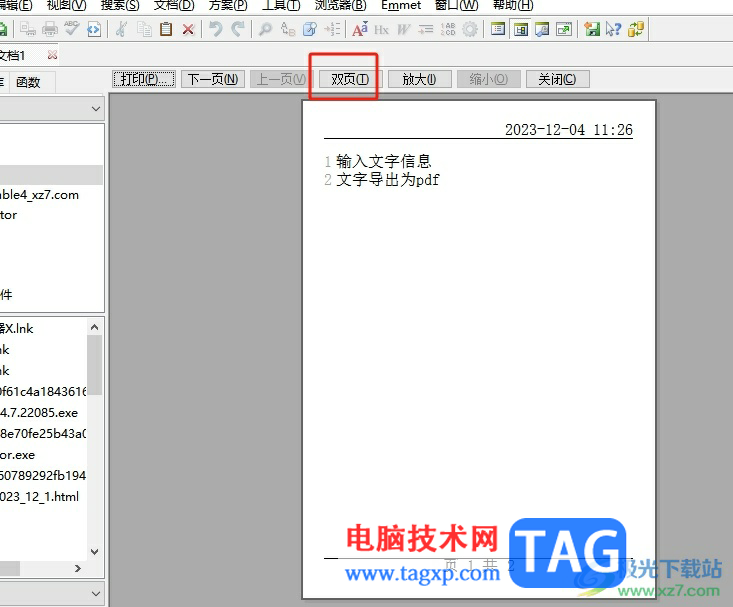Click the save with orange arrow icon
This screenshot has width=733, height=607.
point(592,29)
